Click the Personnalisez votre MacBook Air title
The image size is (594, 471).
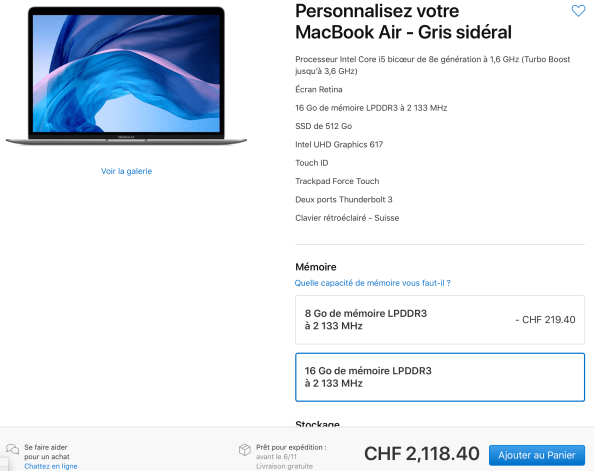pos(403,22)
